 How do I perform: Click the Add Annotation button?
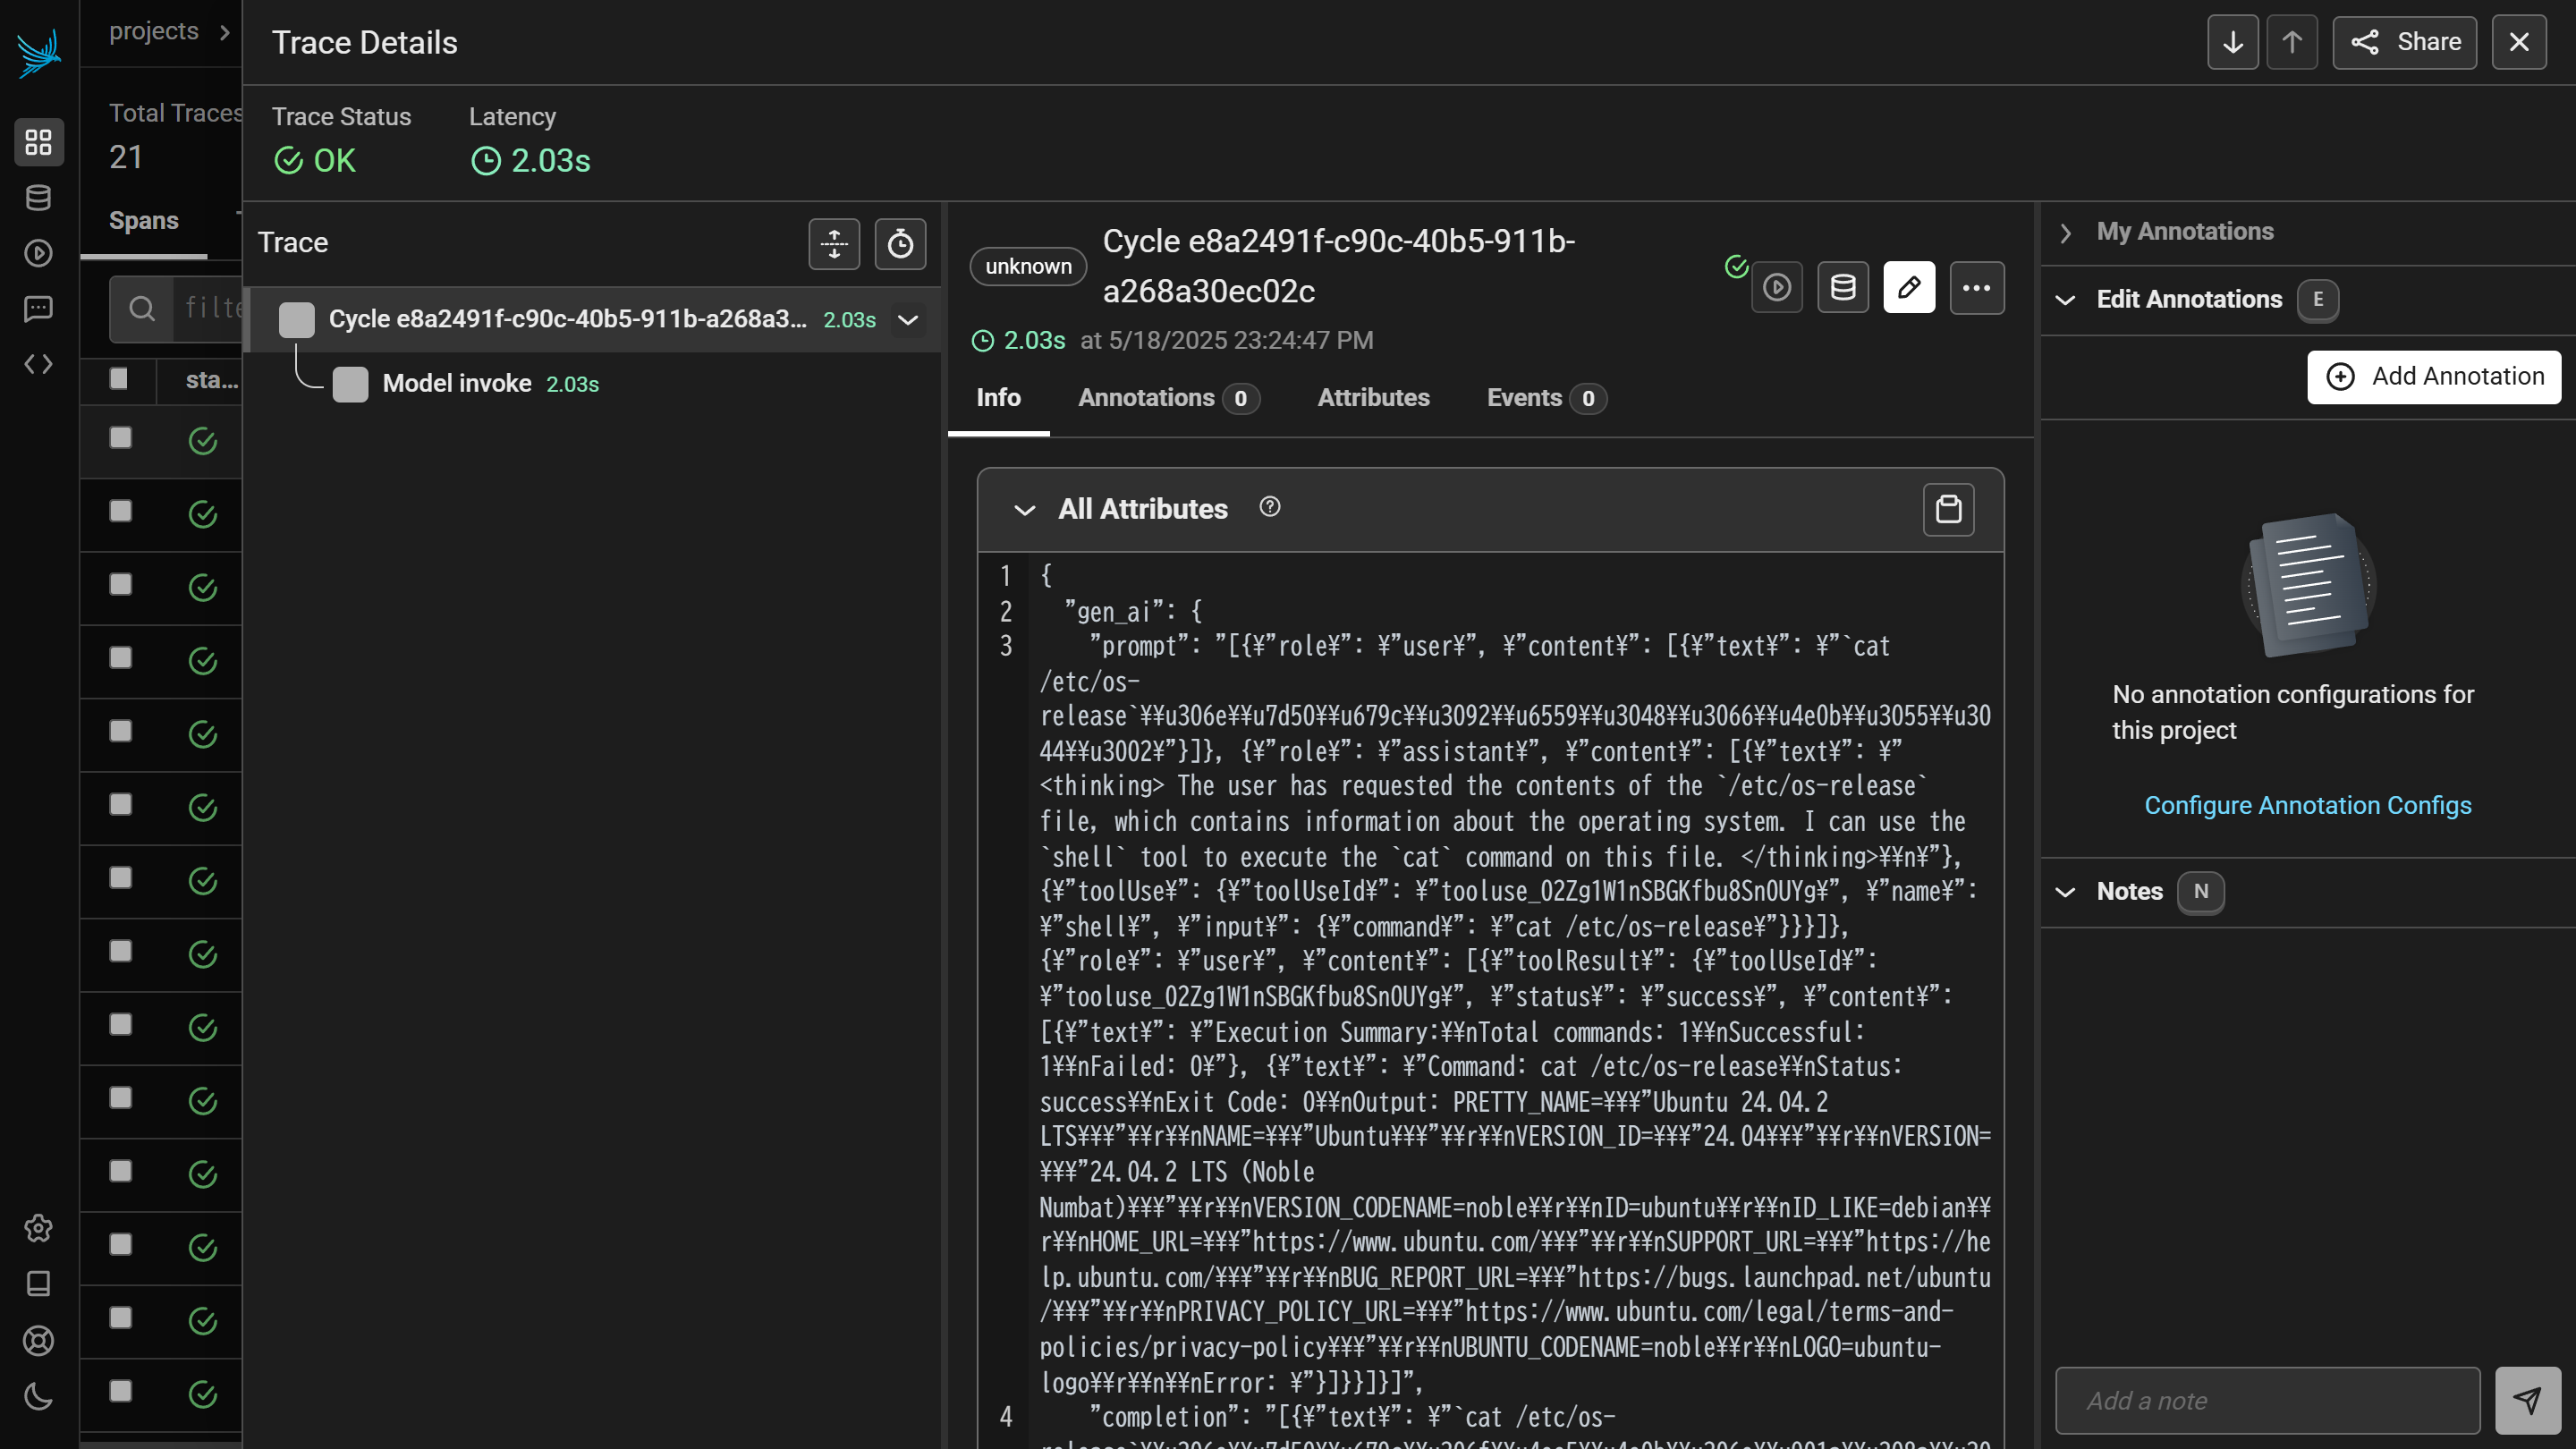[x=2433, y=377]
